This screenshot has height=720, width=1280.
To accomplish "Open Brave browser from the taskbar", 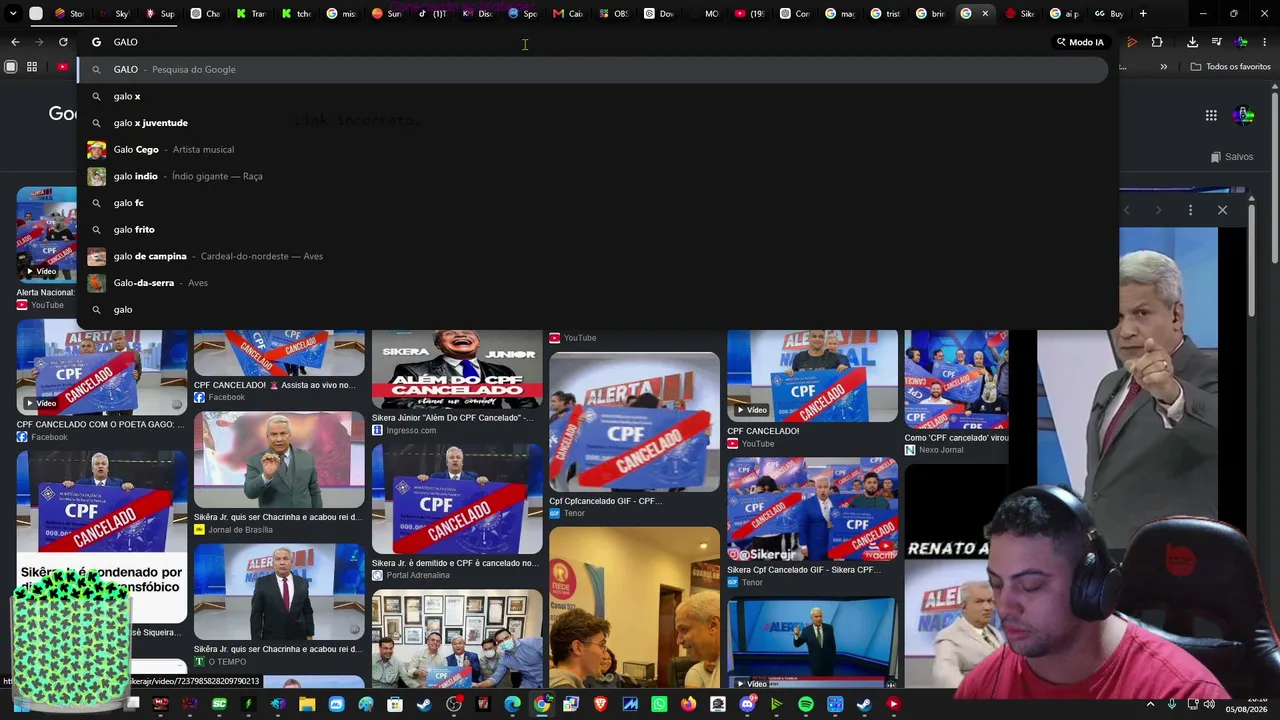I will (x=600, y=705).
